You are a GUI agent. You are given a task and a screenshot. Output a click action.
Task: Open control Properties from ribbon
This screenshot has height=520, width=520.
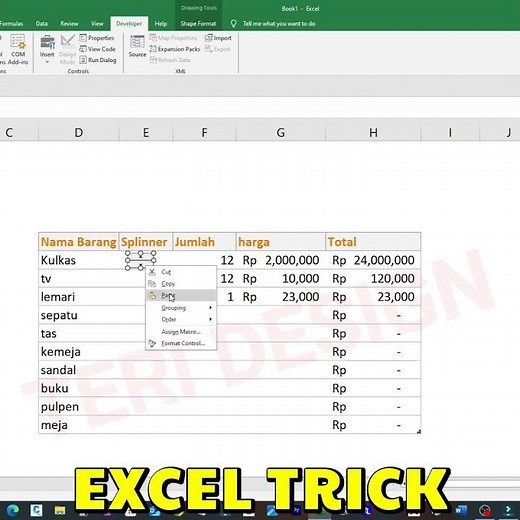[97, 38]
